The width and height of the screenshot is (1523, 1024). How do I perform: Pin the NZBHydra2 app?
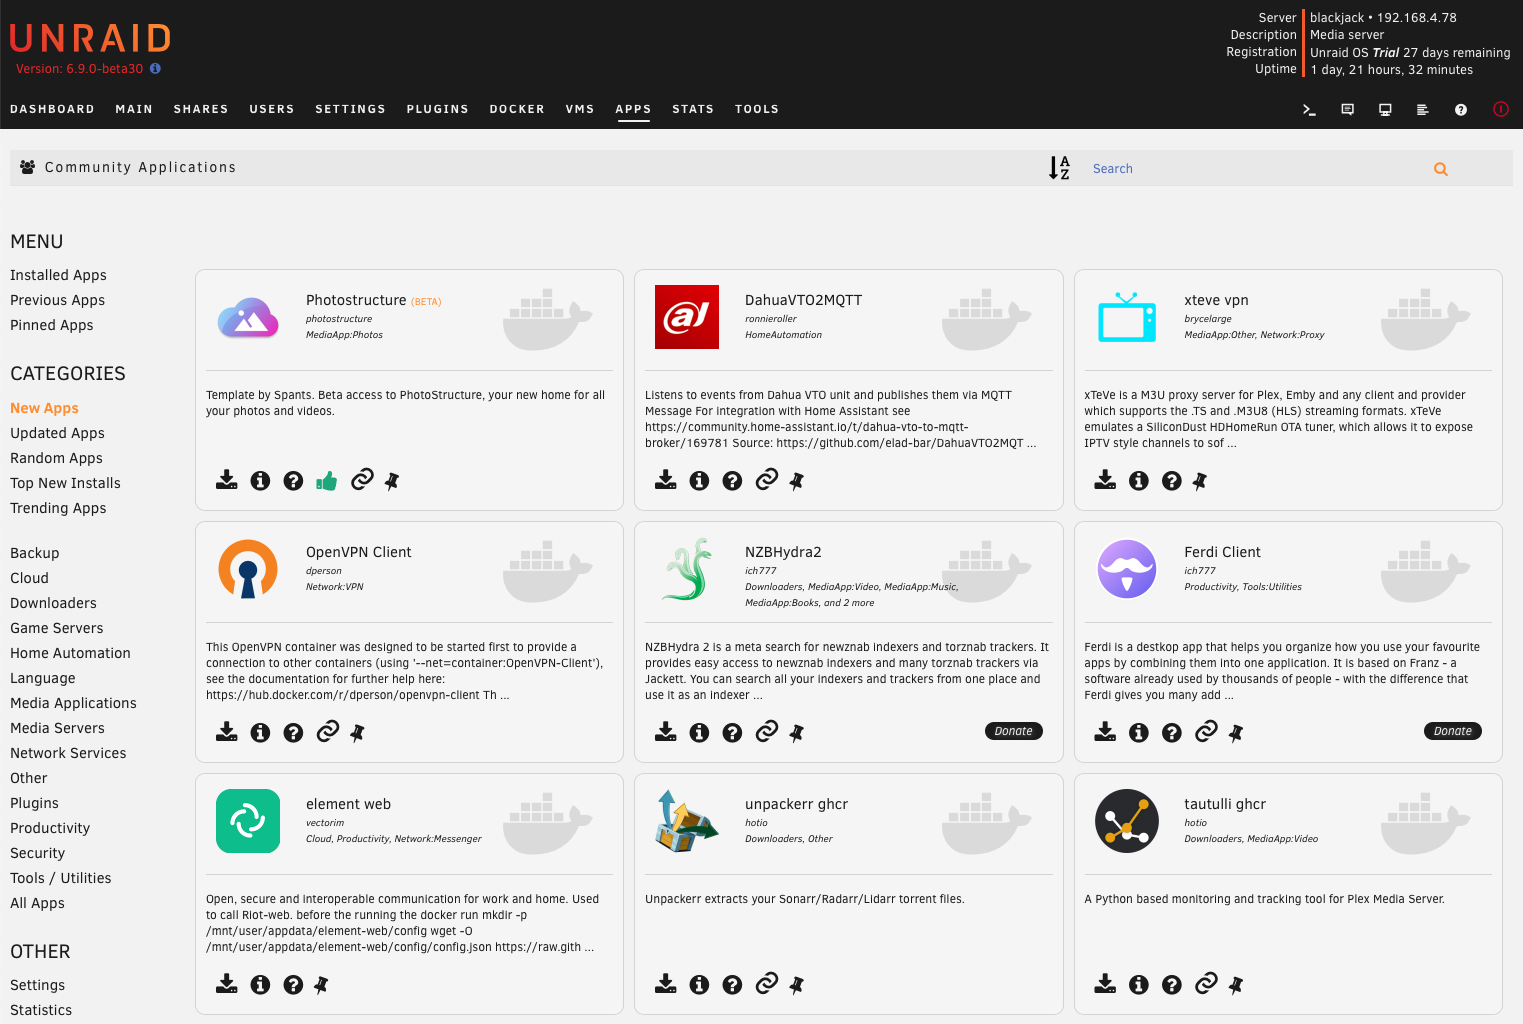(x=797, y=733)
